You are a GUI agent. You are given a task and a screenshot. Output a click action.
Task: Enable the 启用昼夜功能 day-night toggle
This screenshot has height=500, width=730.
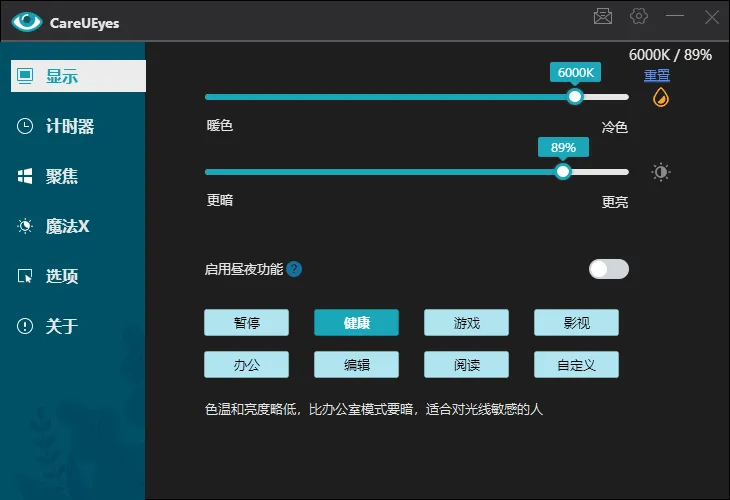(x=608, y=269)
